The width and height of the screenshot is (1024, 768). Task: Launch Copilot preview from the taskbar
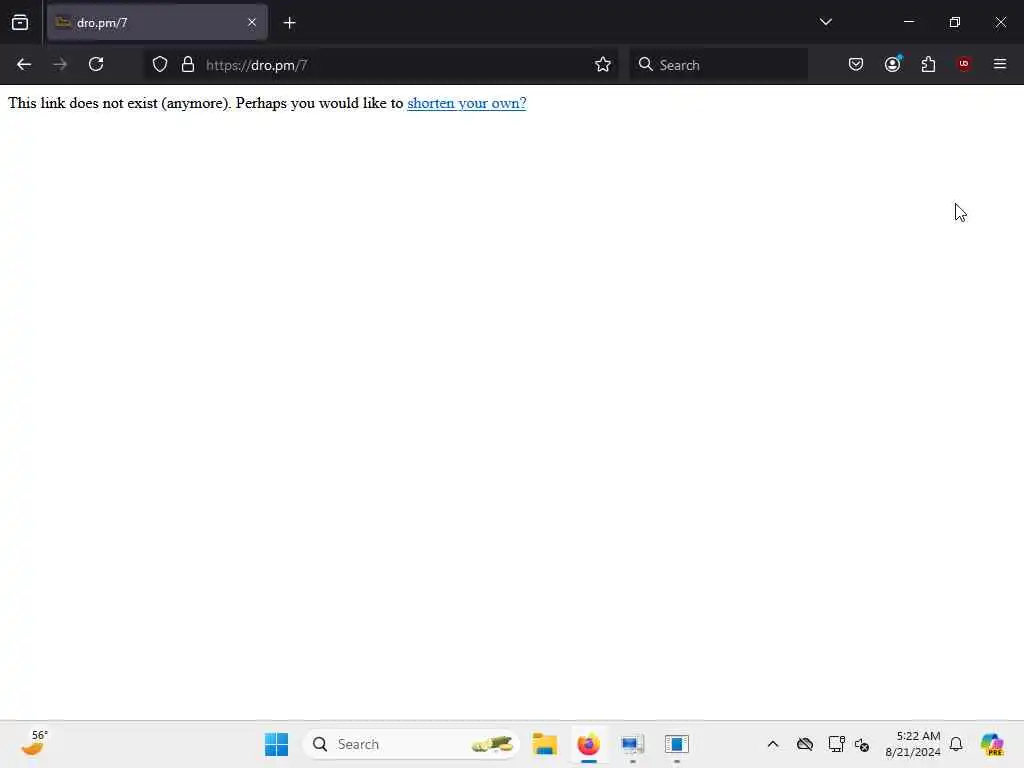point(992,744)
